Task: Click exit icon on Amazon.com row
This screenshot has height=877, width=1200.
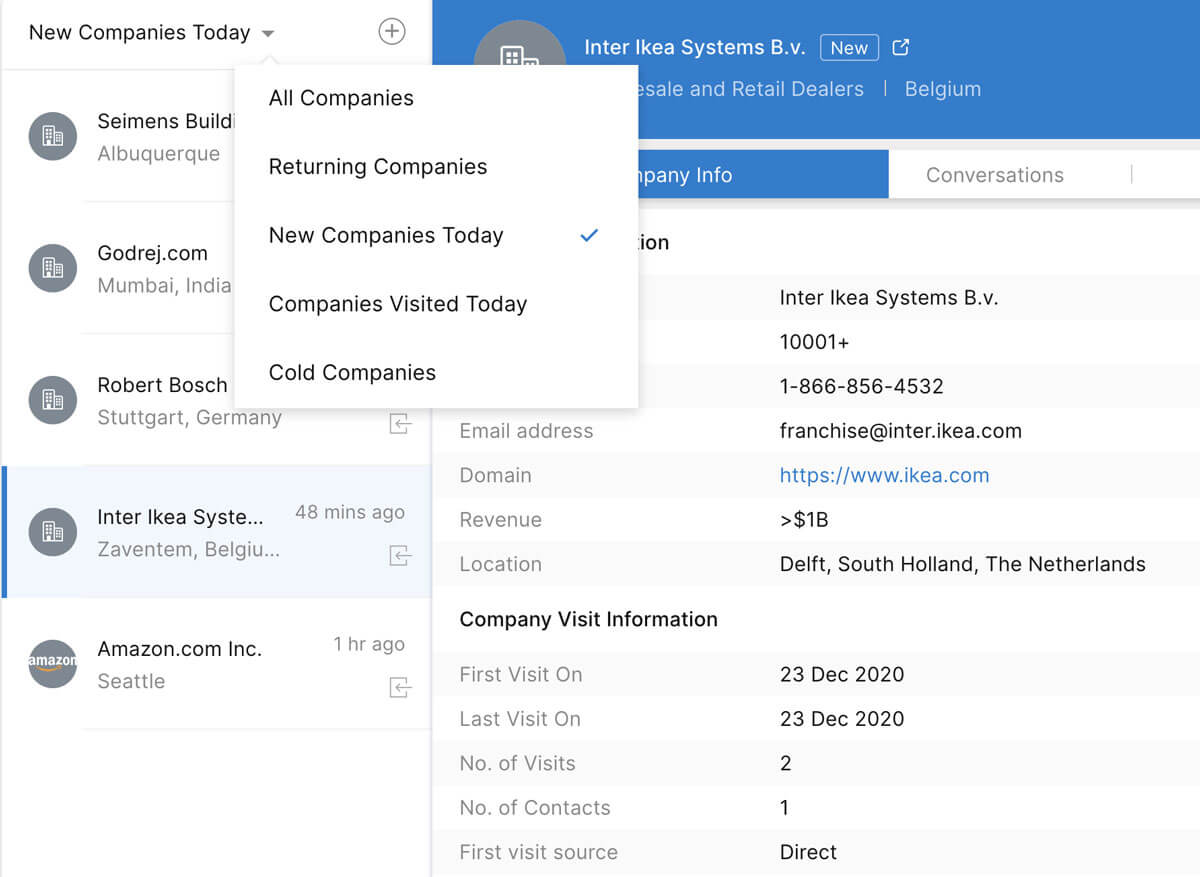Action: [400, 688]
